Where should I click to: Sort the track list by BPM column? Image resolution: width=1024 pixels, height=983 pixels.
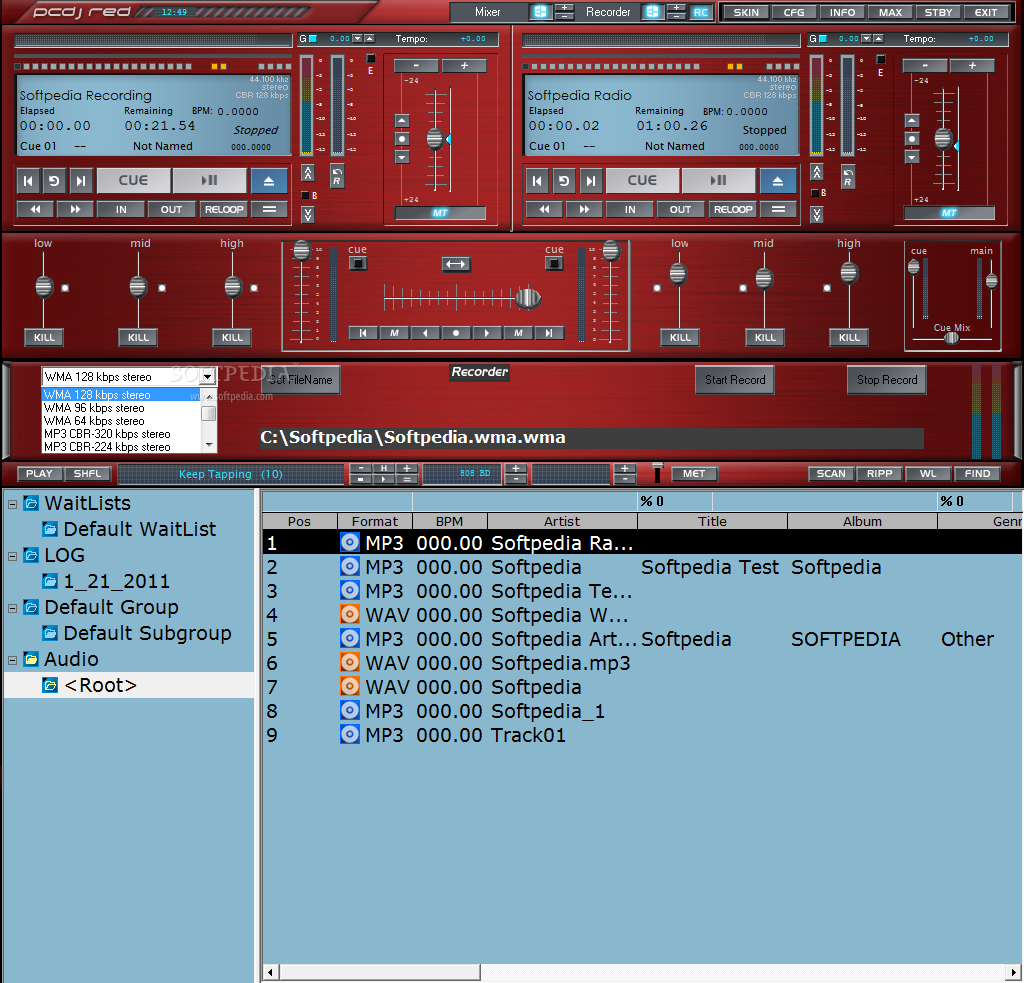pyautogui.click(x=449, y=521)
